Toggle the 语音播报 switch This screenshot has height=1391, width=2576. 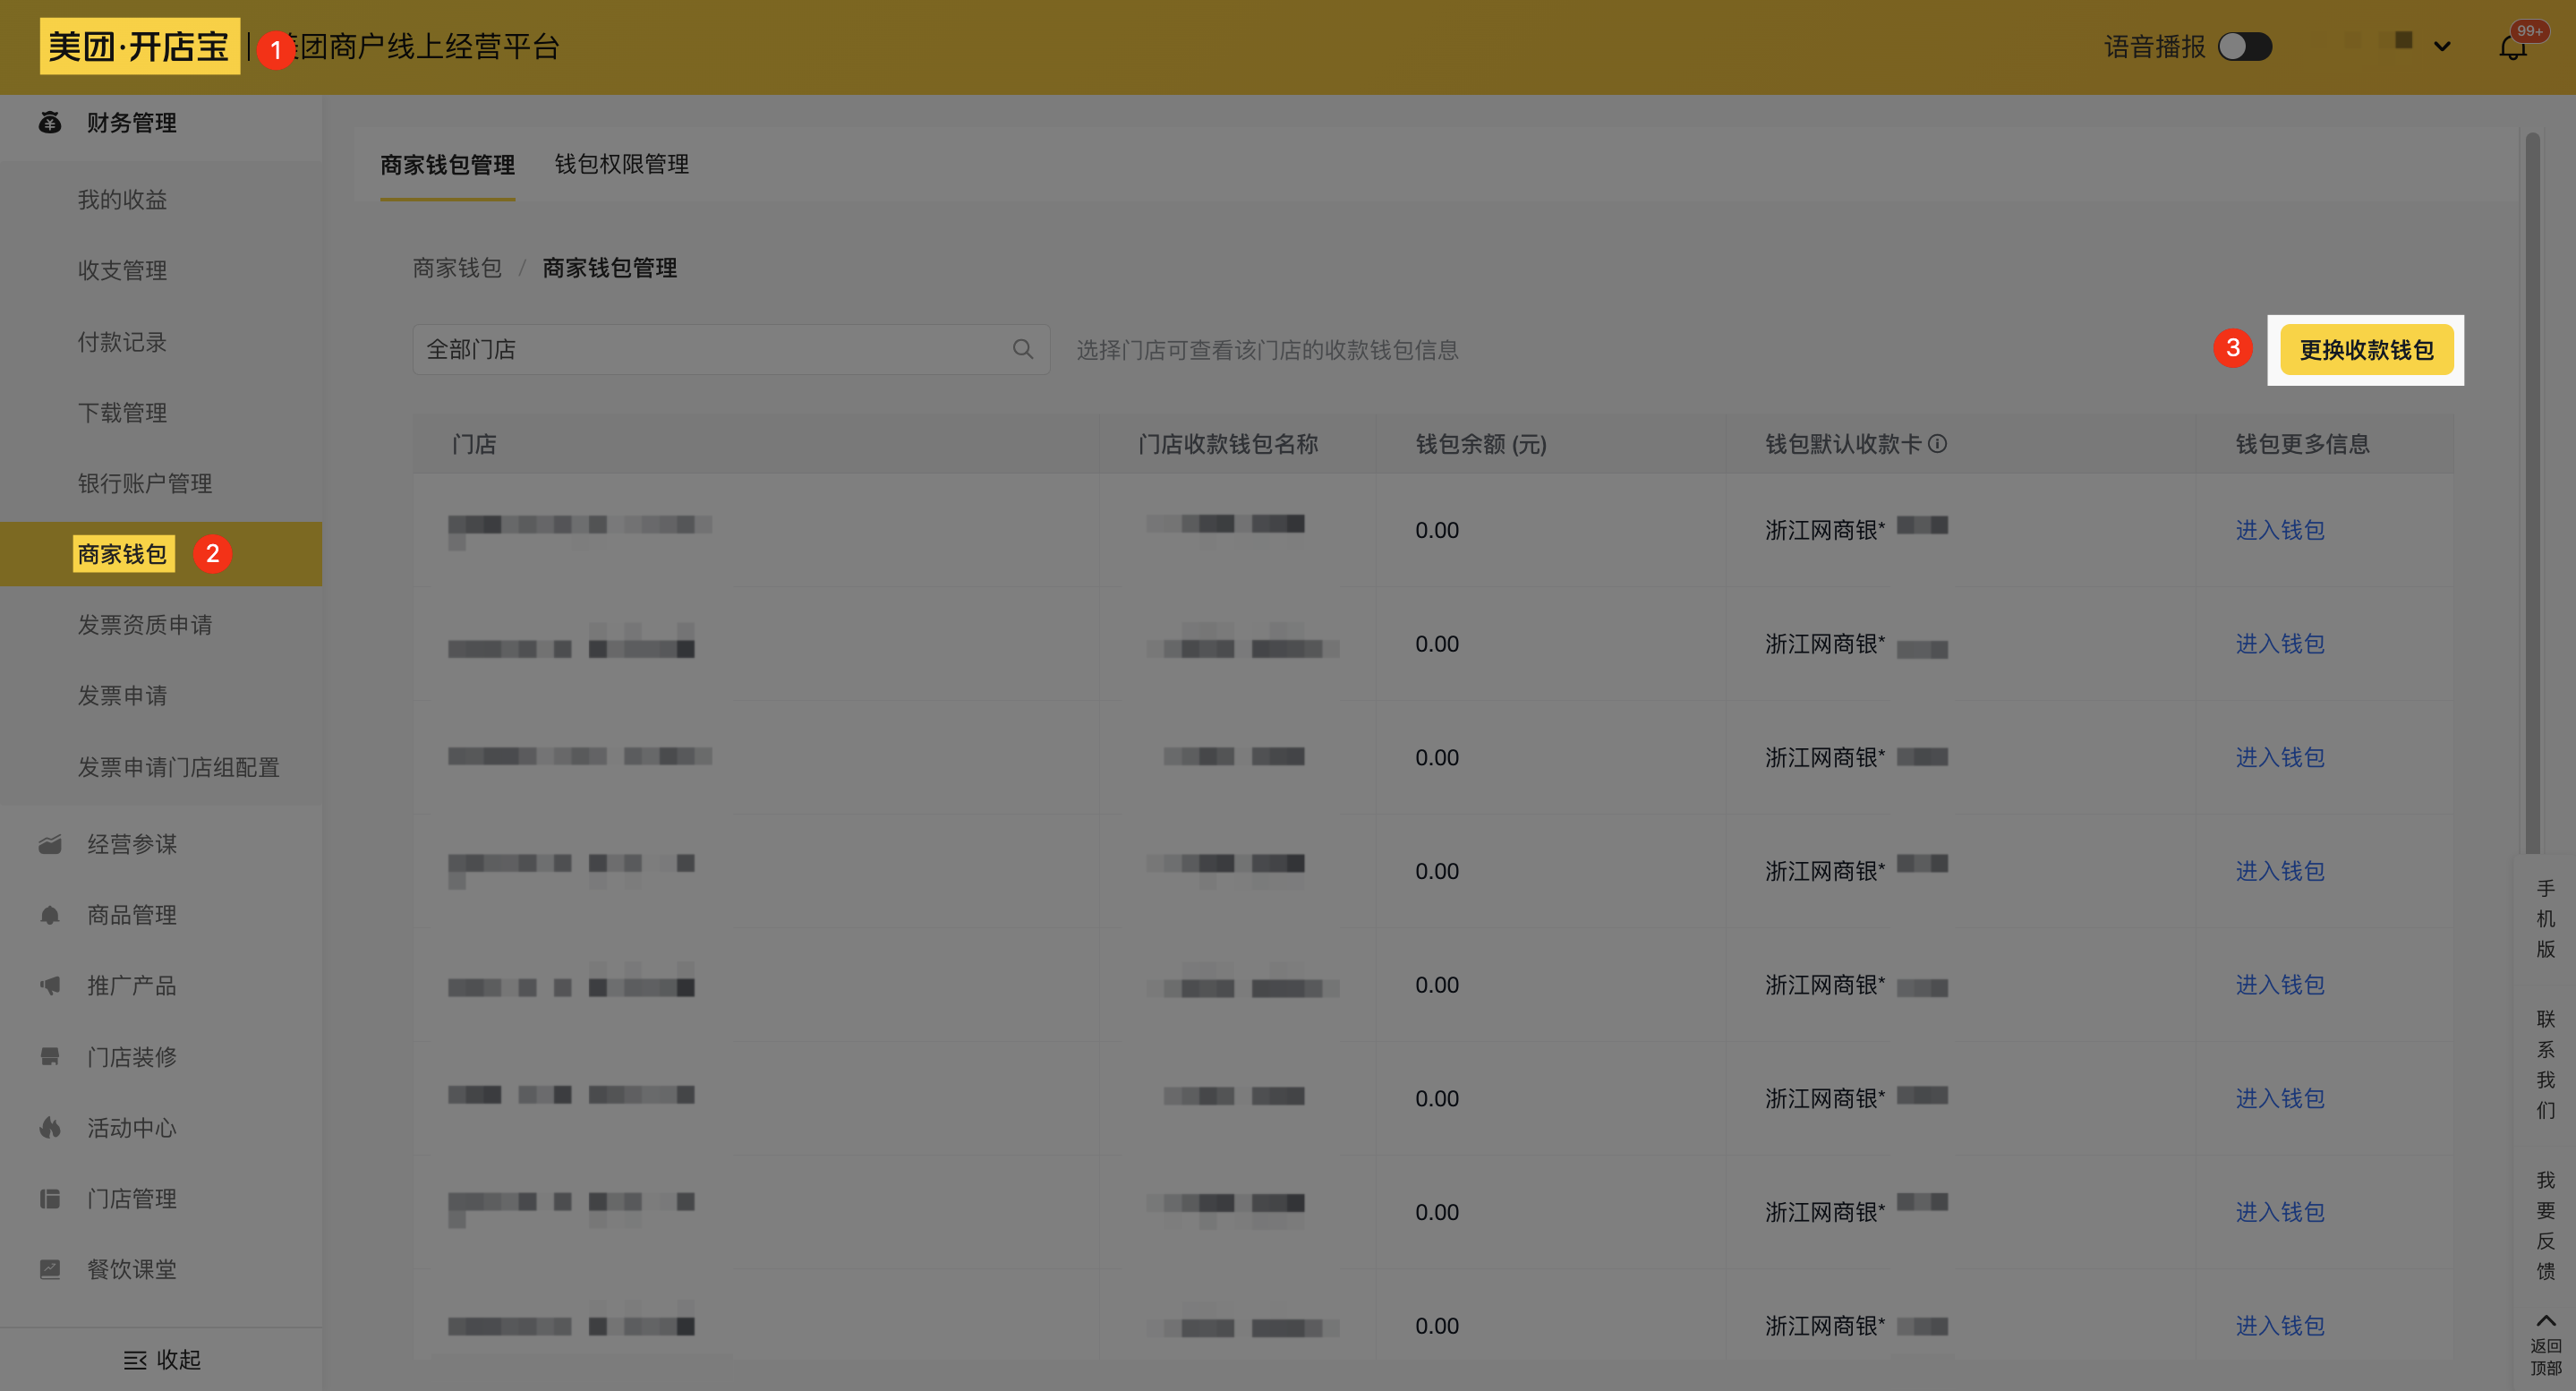pyautogui.click(x=2244, y=47)
